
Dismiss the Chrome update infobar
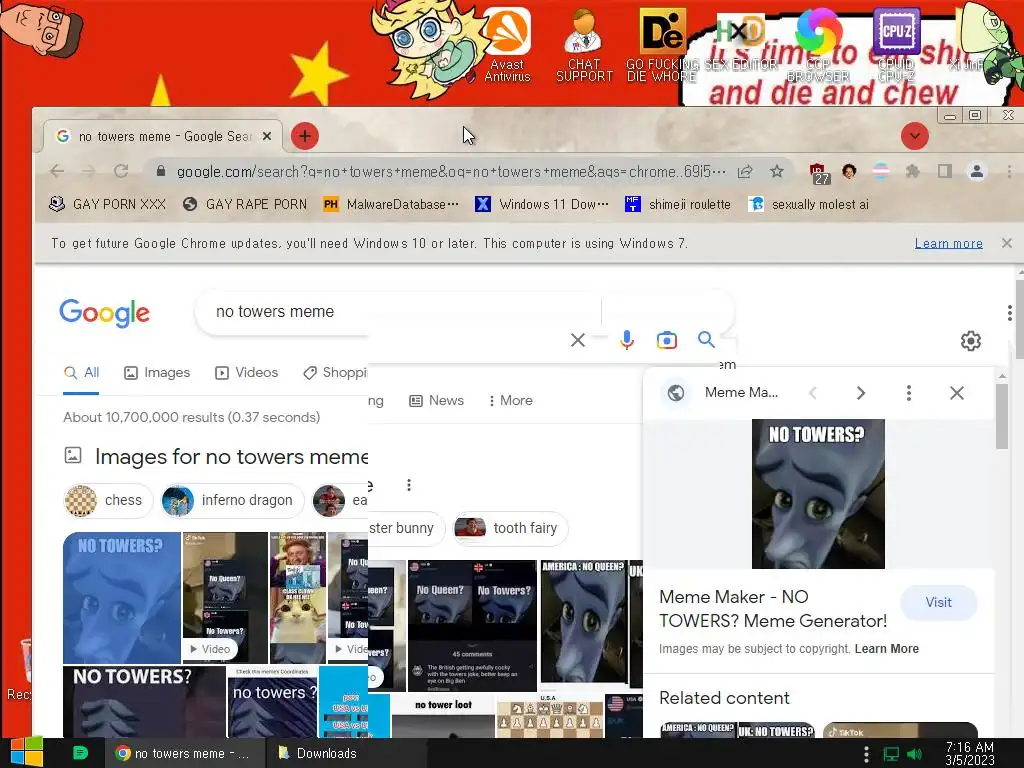(x=1006, y=243)
